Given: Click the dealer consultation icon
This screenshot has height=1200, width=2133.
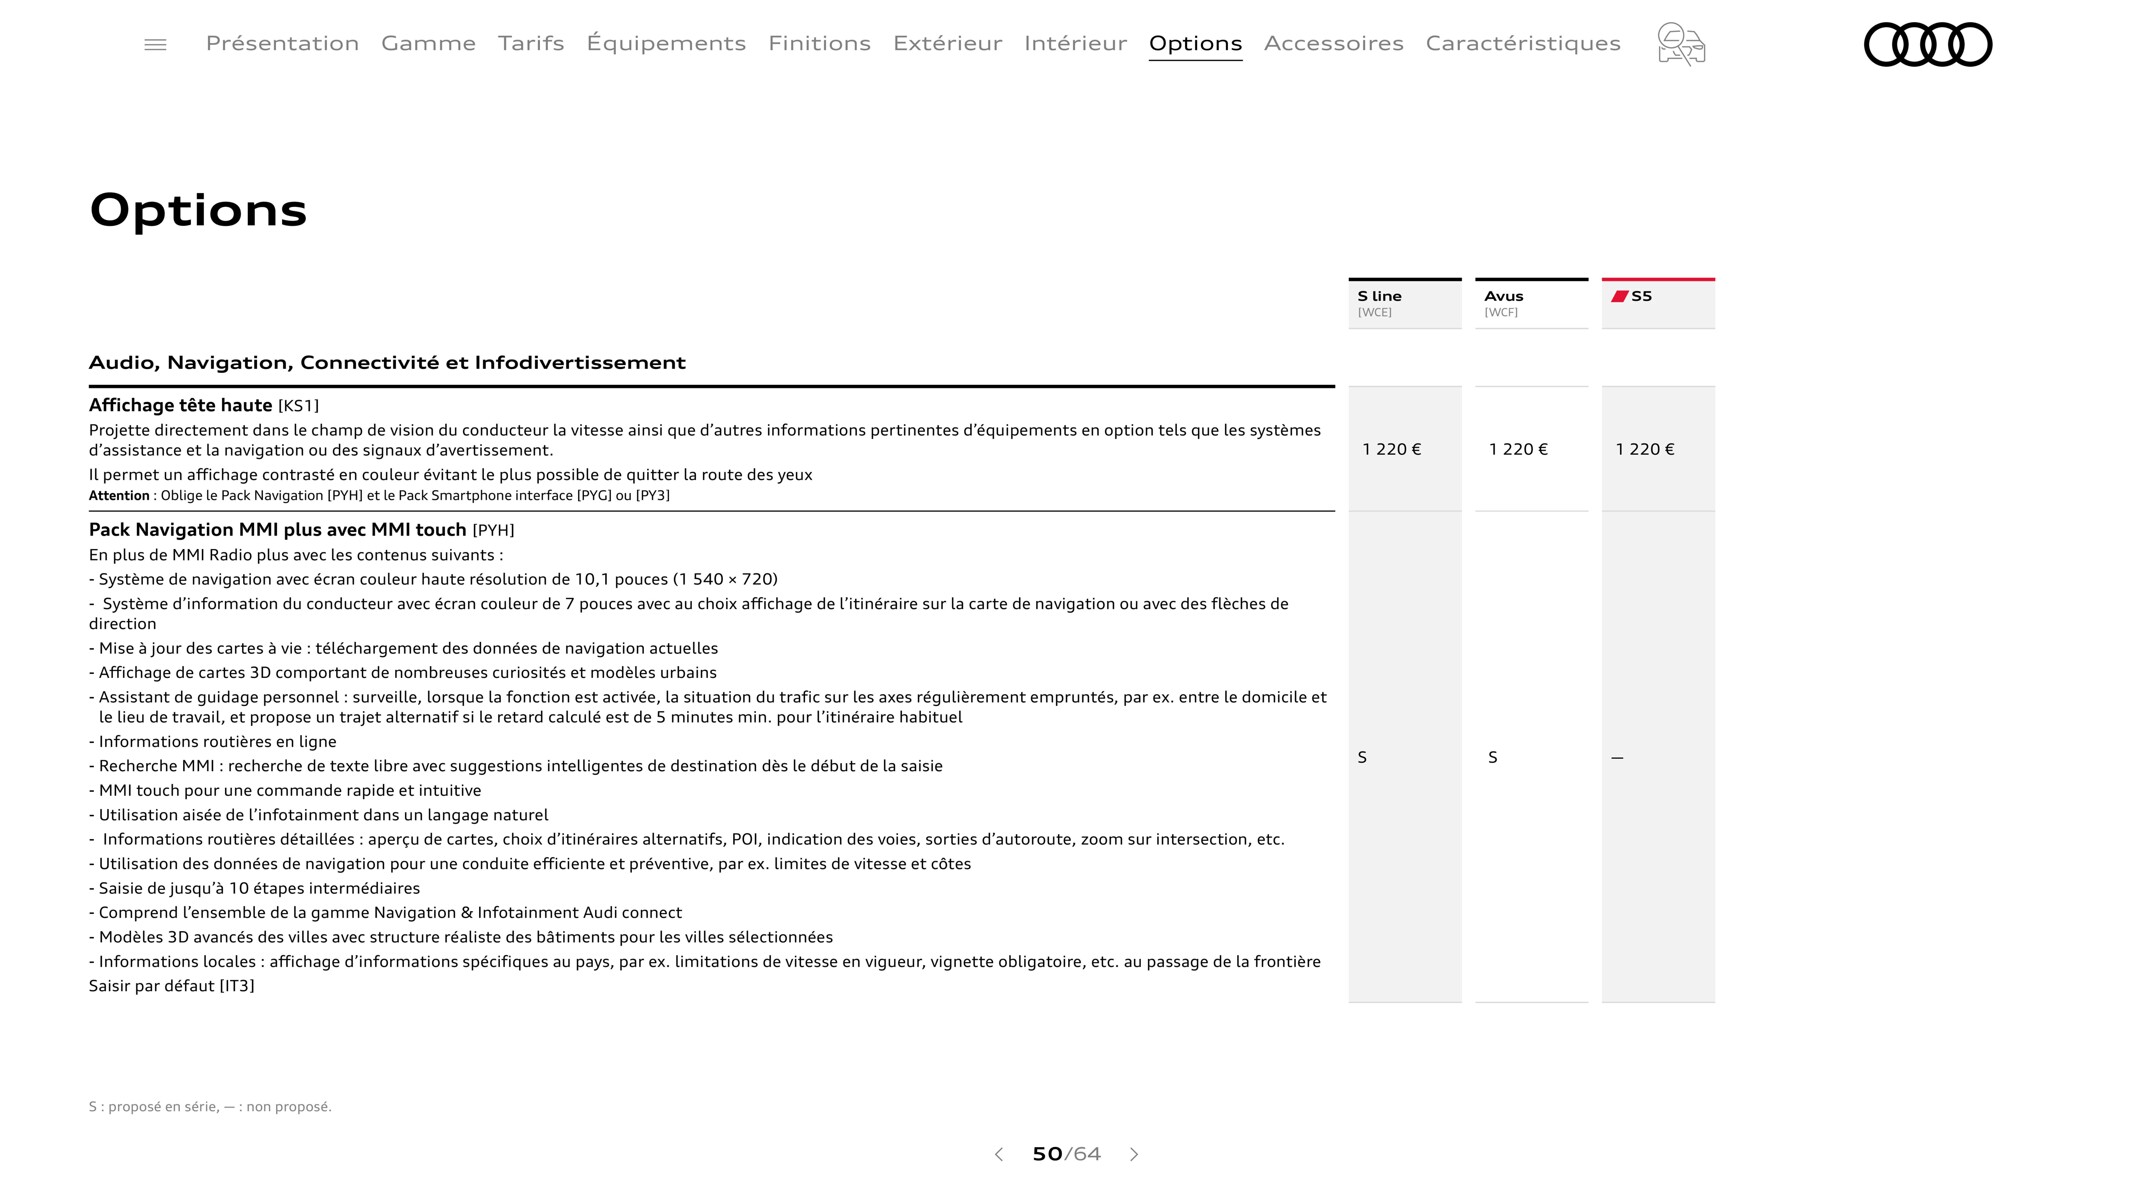Looking at the screenshot, I should (1681, 44).
